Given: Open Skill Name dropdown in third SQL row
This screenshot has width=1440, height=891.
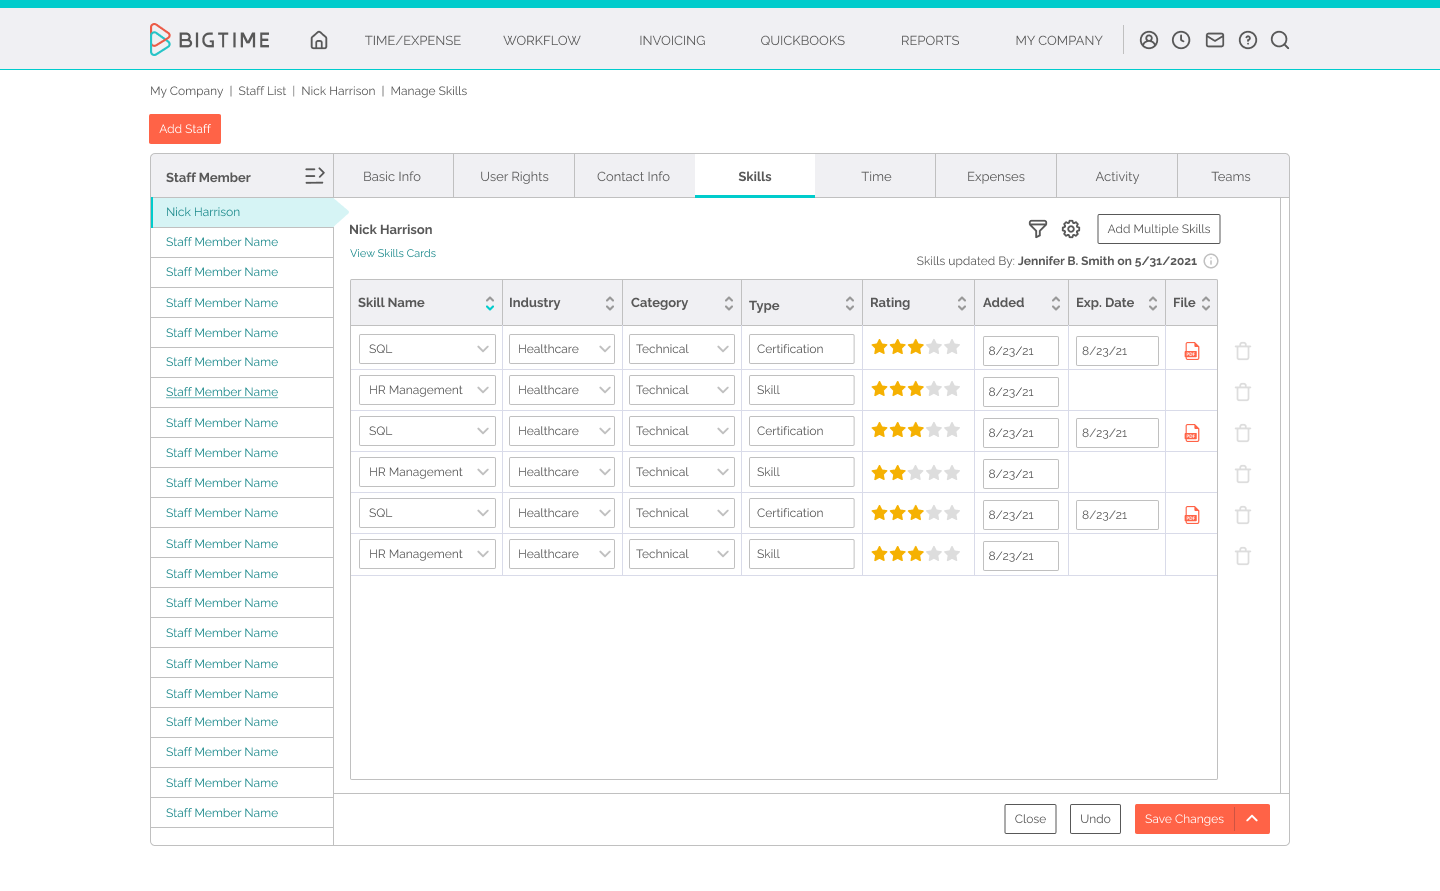Looking at the screenshot, I should (x=428, y=513).
